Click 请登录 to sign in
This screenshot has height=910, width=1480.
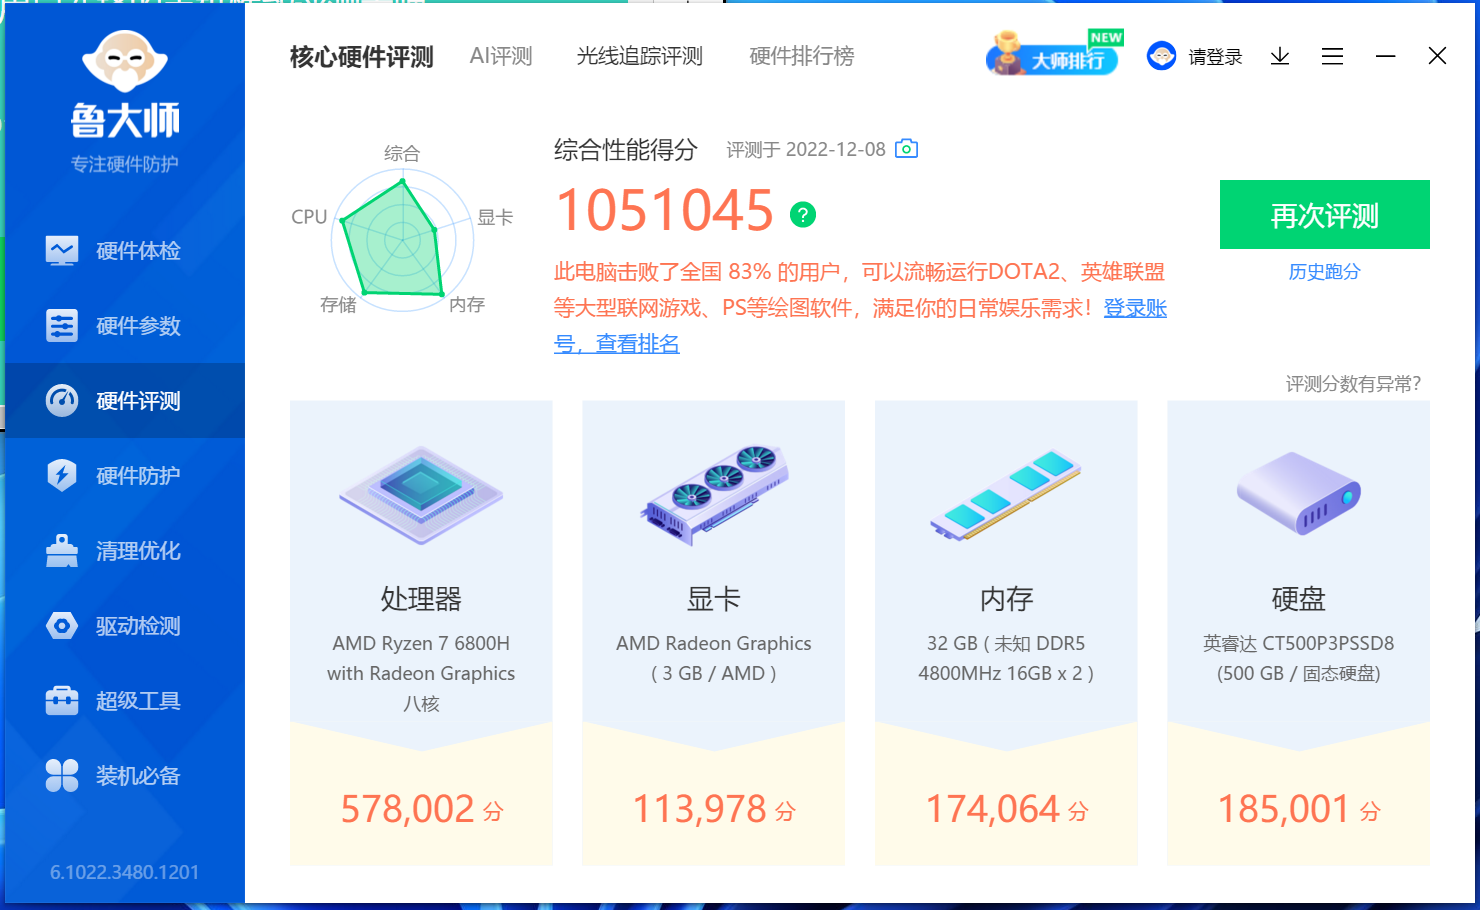(x=1213, y=56)
